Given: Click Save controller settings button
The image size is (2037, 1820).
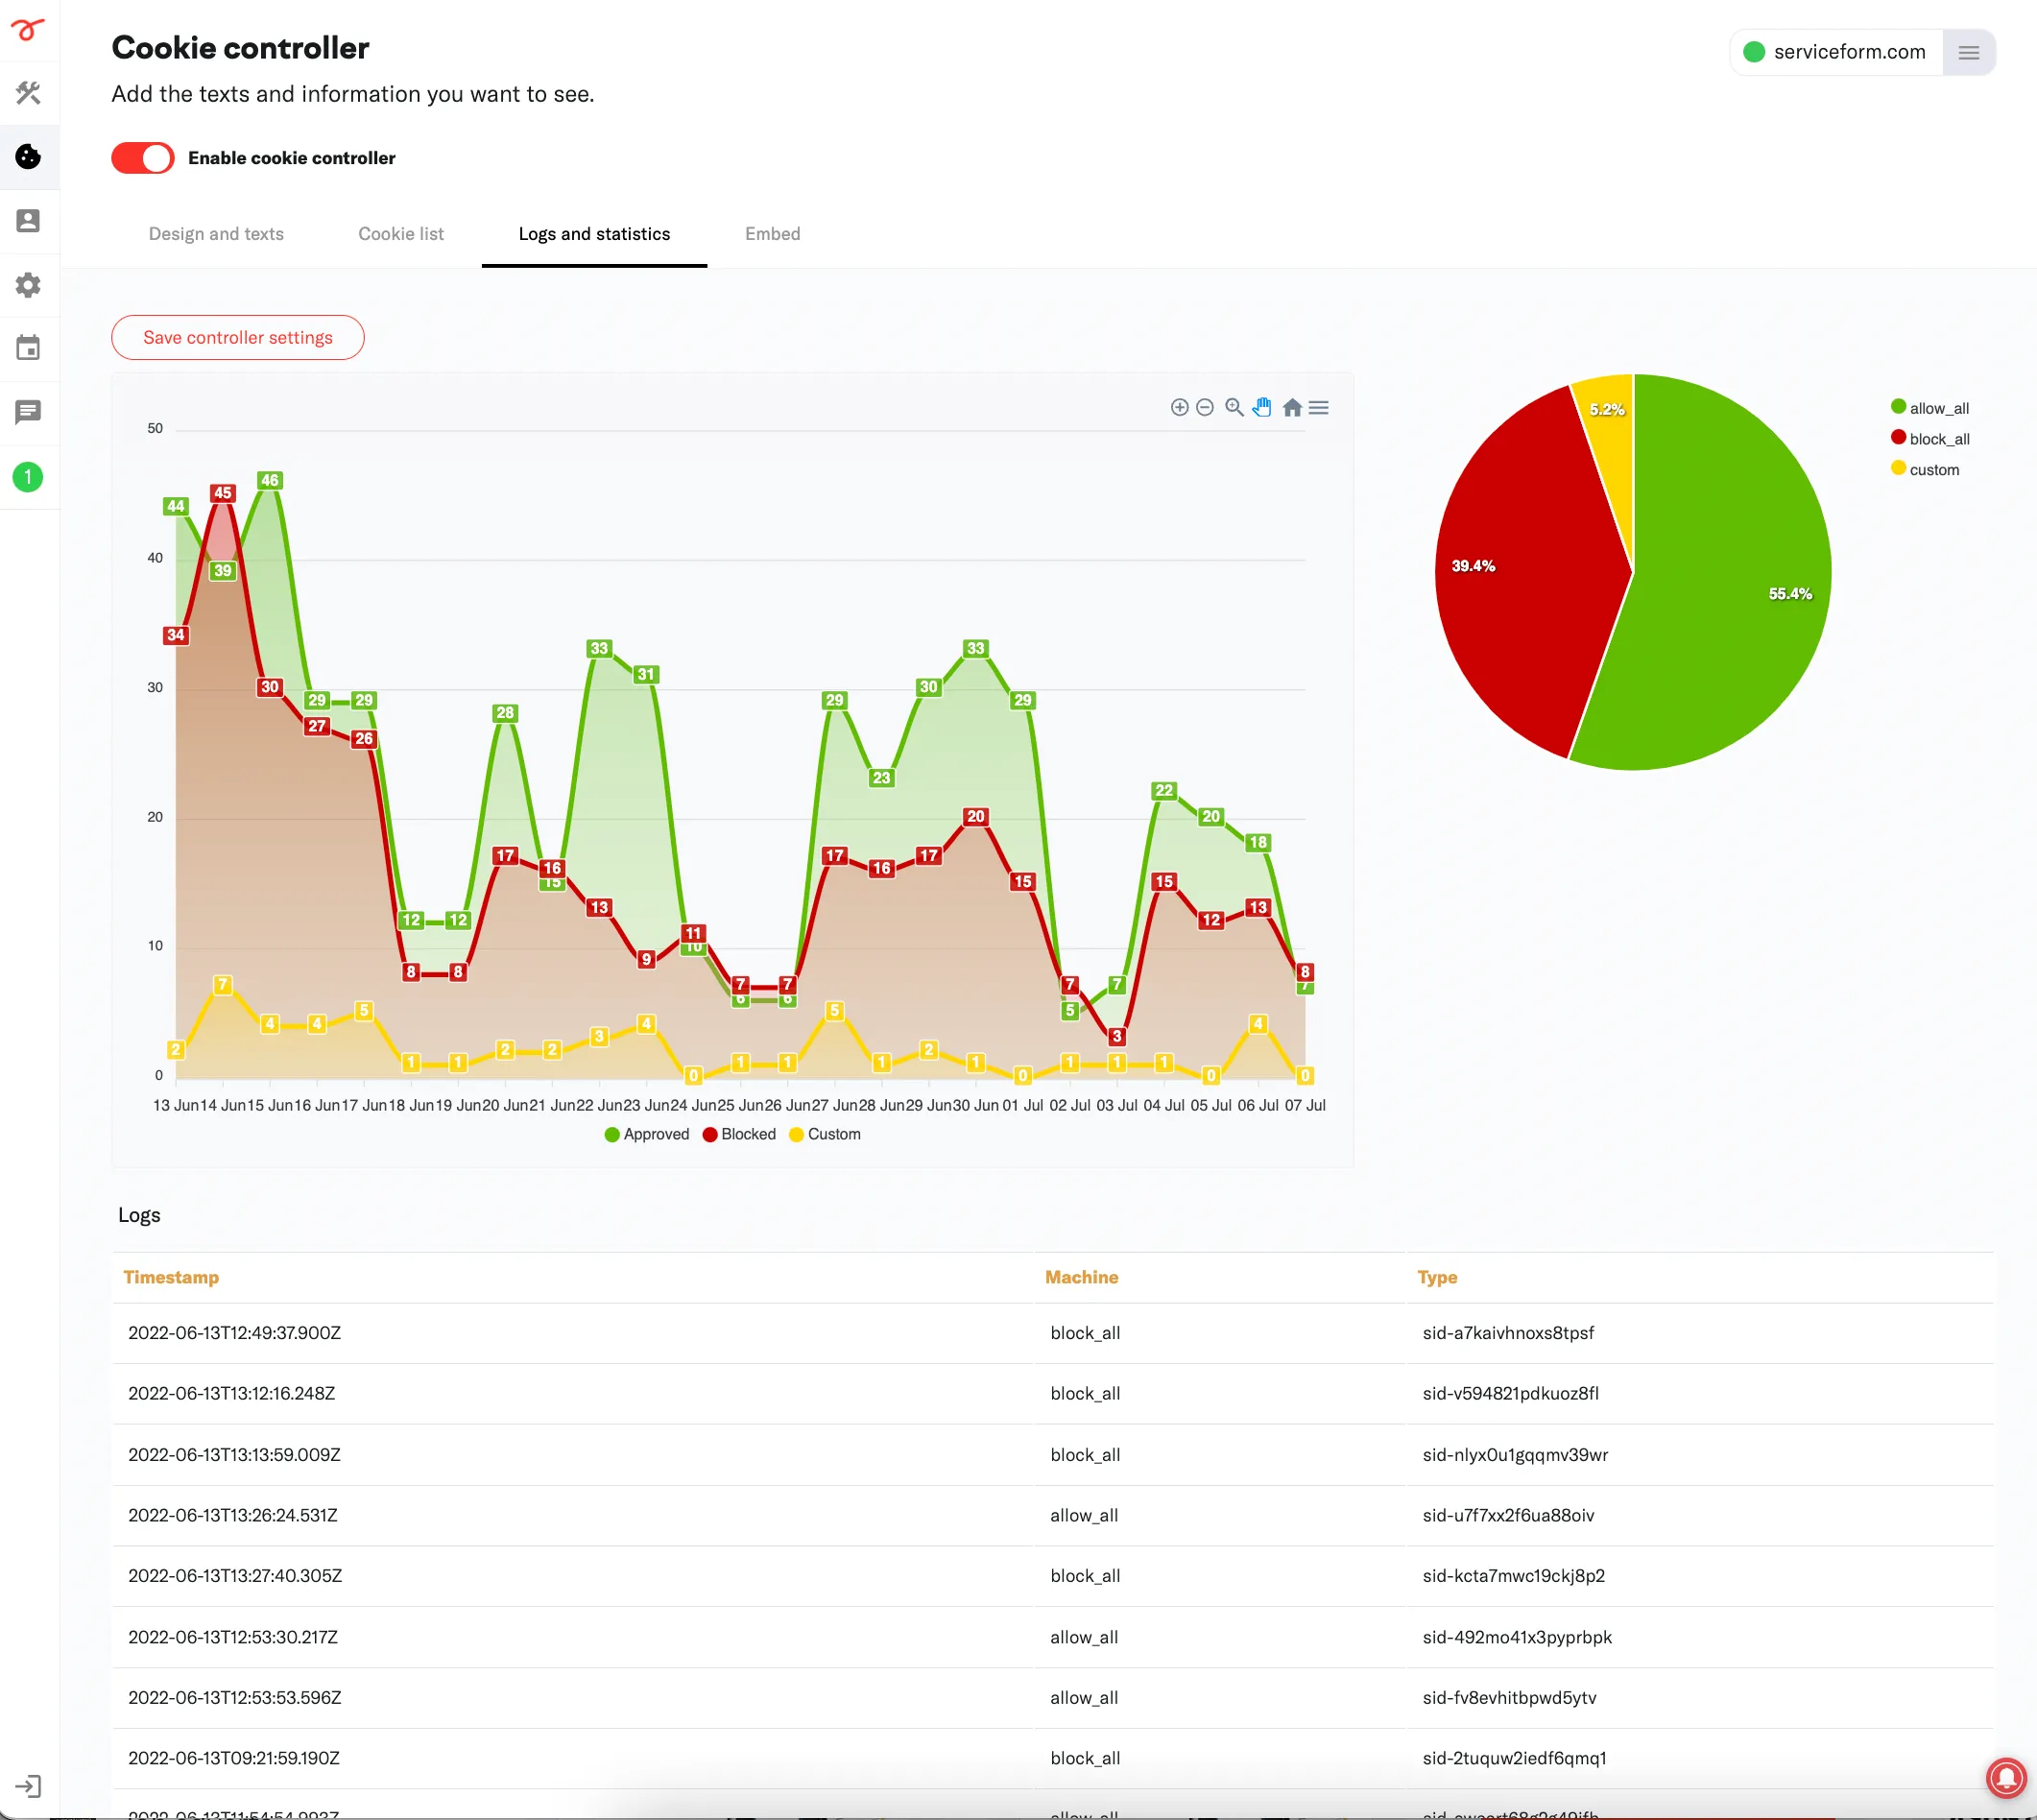Looking at the screenshot, I should pyautogui.click(x=238, y=338).
